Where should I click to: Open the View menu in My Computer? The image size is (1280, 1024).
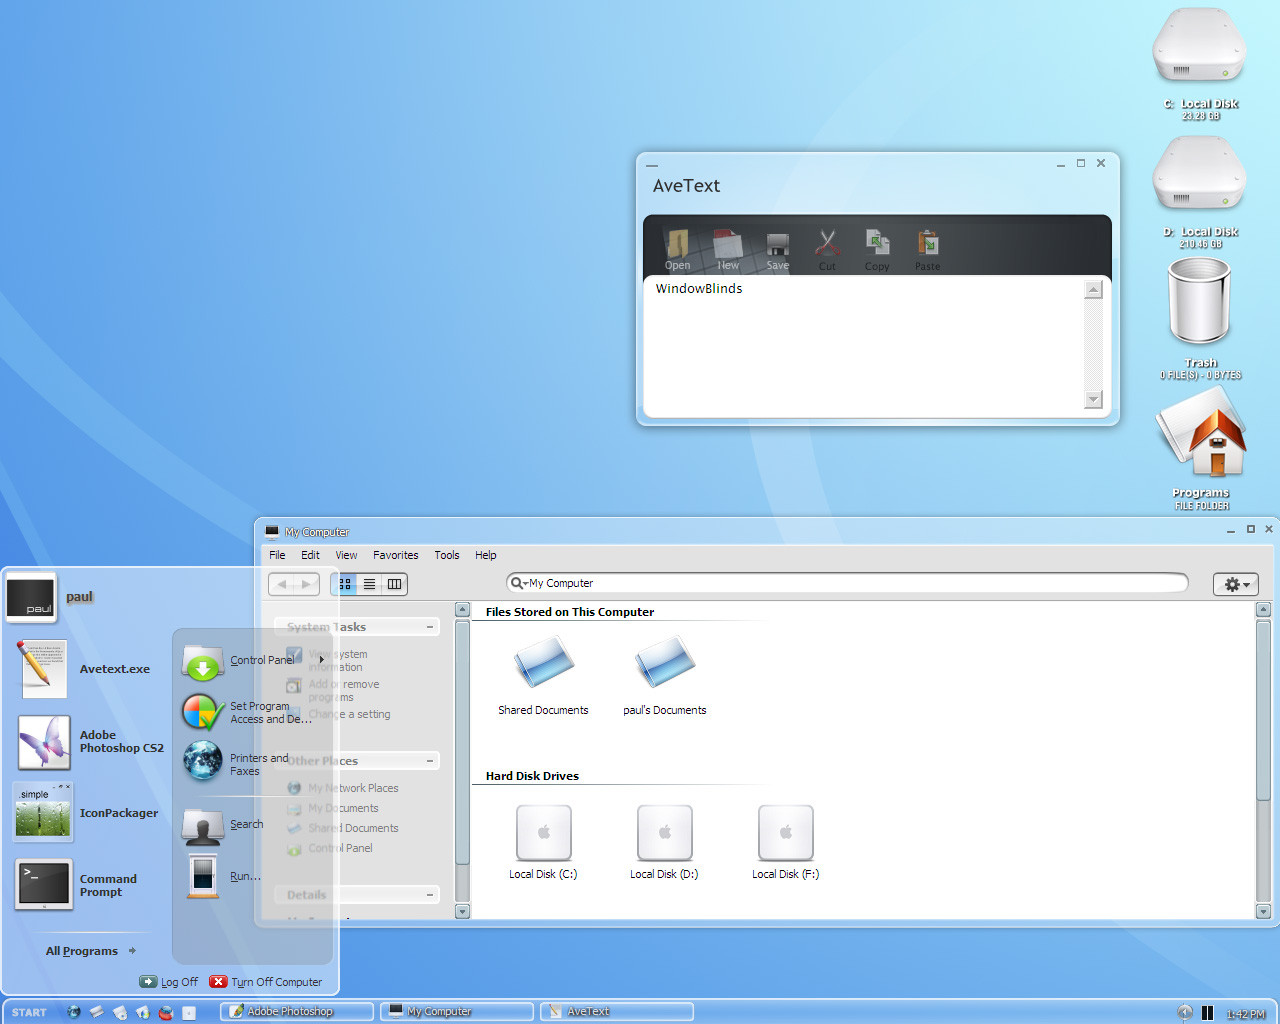[x=346, y=555]
